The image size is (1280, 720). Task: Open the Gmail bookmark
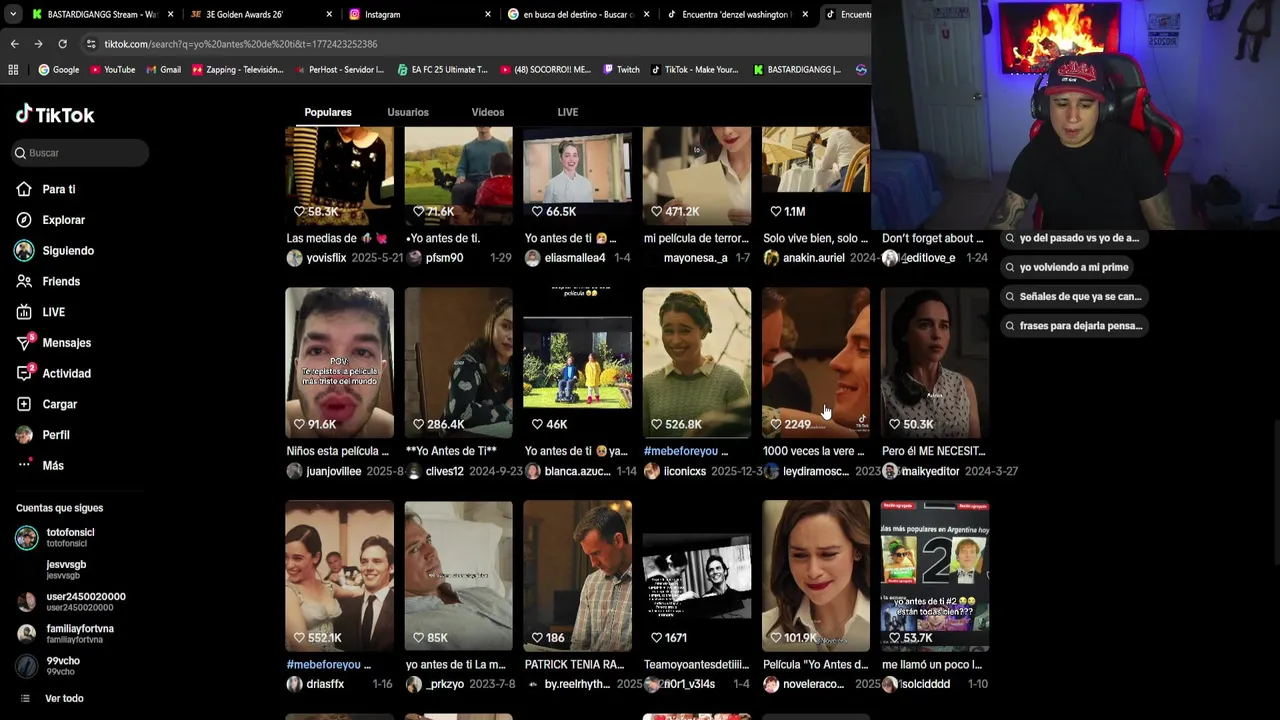click(163, 70)
